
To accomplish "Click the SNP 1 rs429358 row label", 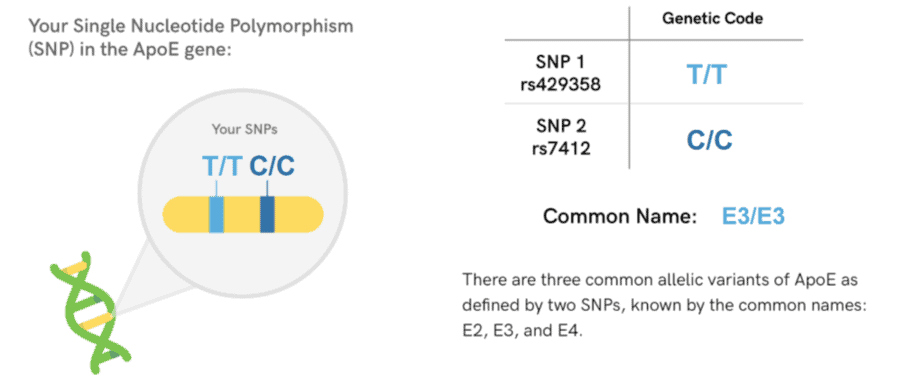I will 560,73.
